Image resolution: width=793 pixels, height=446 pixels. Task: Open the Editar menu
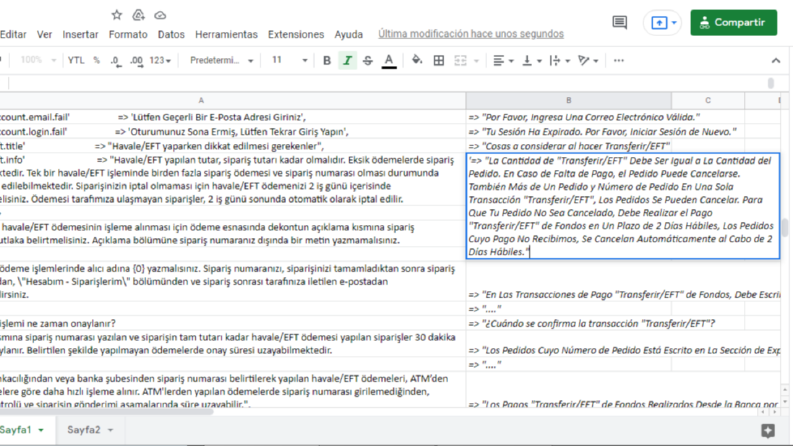(x=13, y=34)
